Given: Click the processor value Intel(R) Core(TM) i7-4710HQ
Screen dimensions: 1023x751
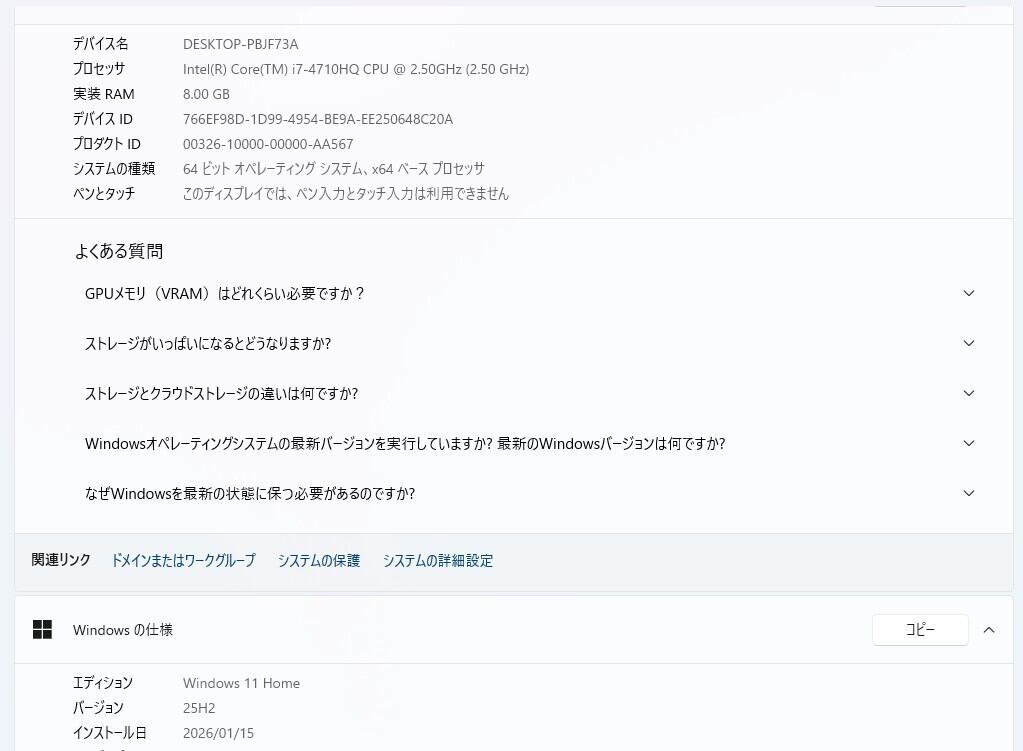Looking at the screenshot, I should click(x=356, y=69).
